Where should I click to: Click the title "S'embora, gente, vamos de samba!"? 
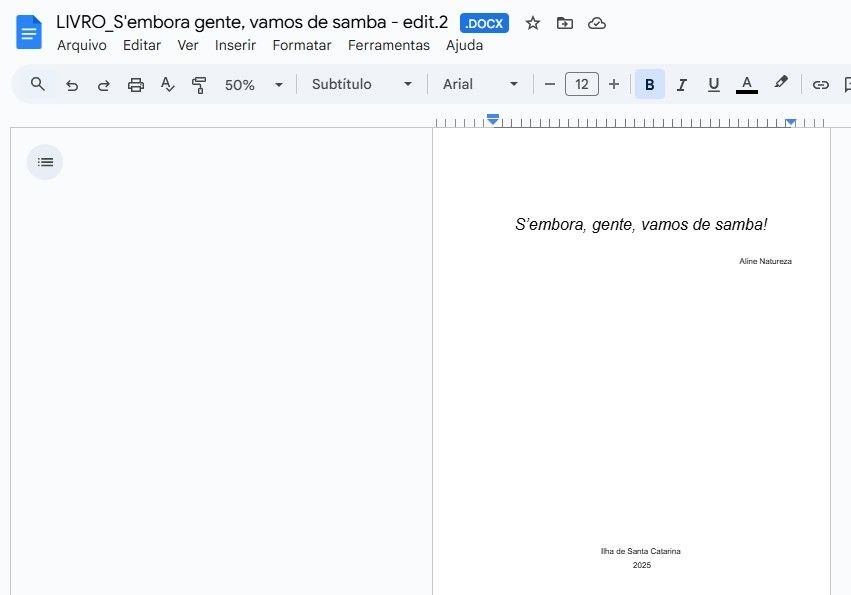(x=641, y=224)
